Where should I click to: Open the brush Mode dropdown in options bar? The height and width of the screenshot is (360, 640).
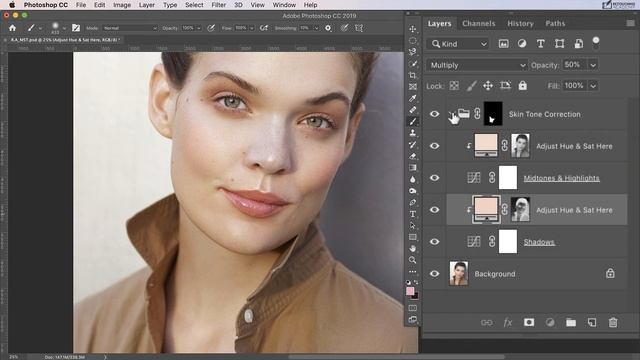[x=130, y=28]
